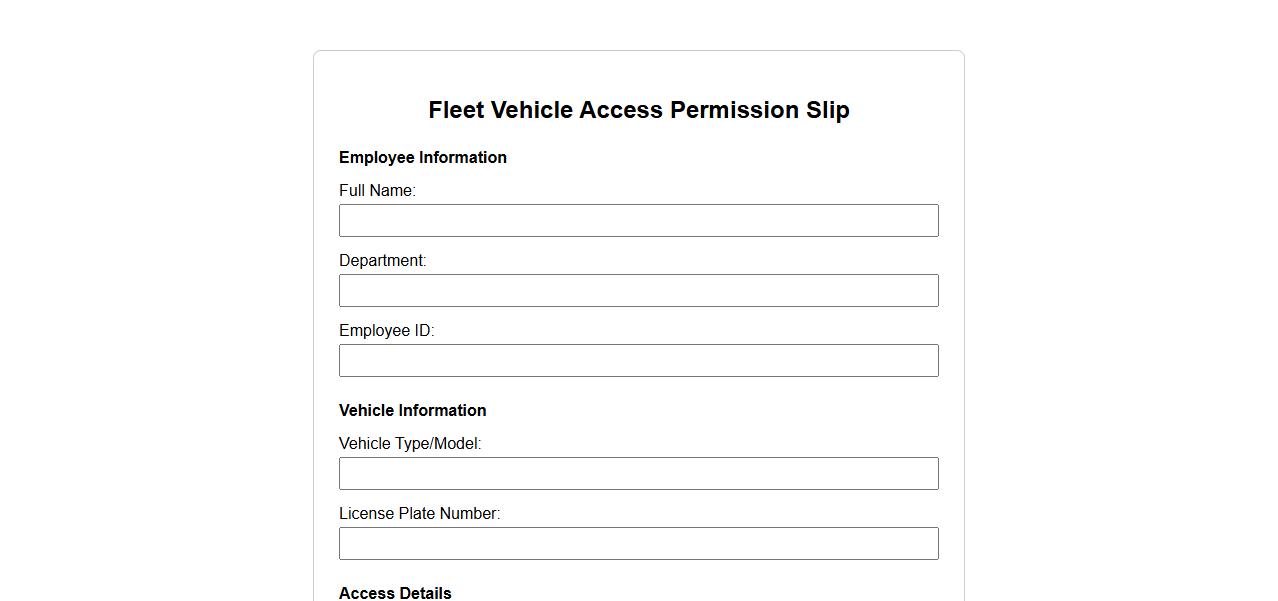Select the Employee ID input field
This screenshot has width=1278, height=601.
click(638, 361)
